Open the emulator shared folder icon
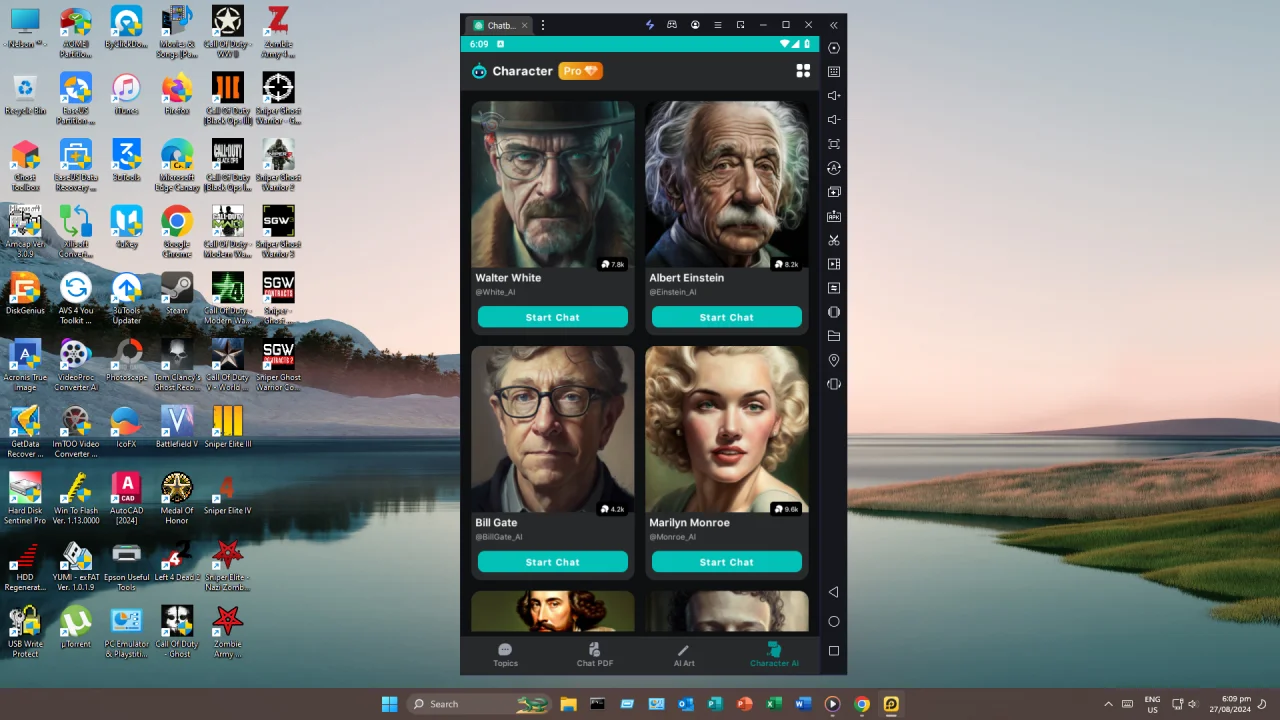This screenshot has width=1280, height=720. (834, 336)
